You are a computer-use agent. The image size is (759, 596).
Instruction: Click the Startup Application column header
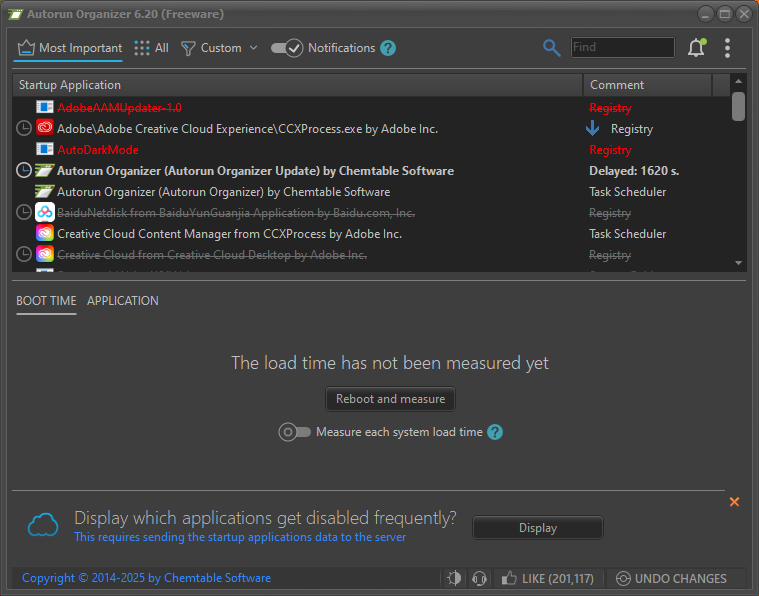tap(298, 85)
